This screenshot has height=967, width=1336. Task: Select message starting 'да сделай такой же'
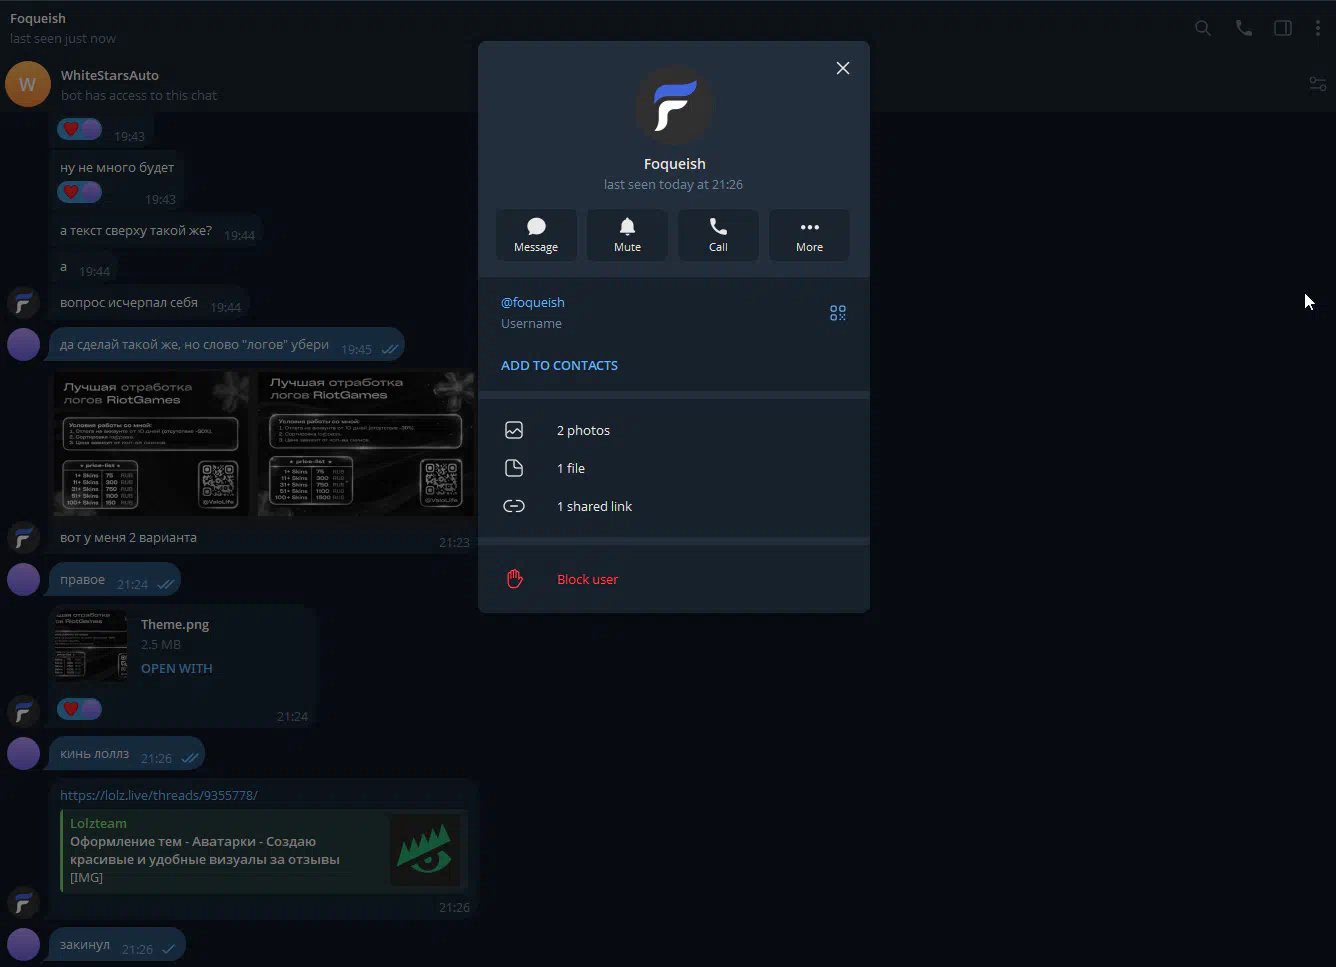point(227,345)
